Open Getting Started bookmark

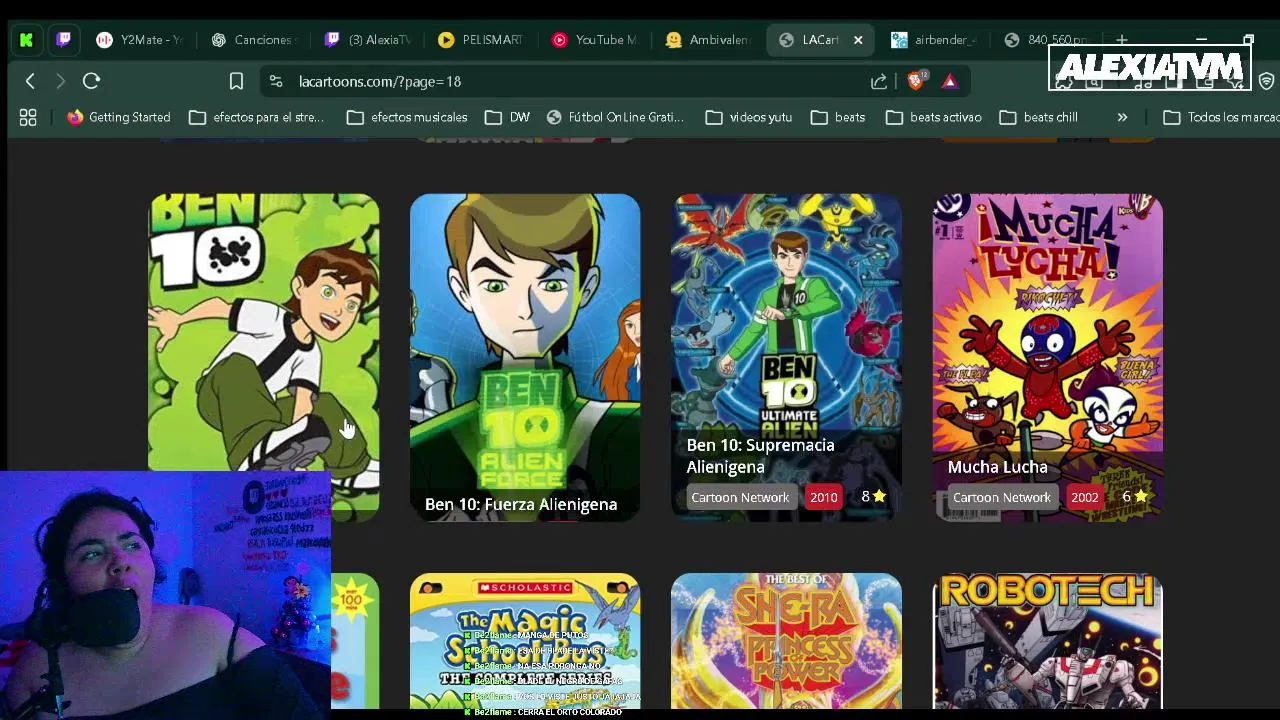tap(119, 117)
